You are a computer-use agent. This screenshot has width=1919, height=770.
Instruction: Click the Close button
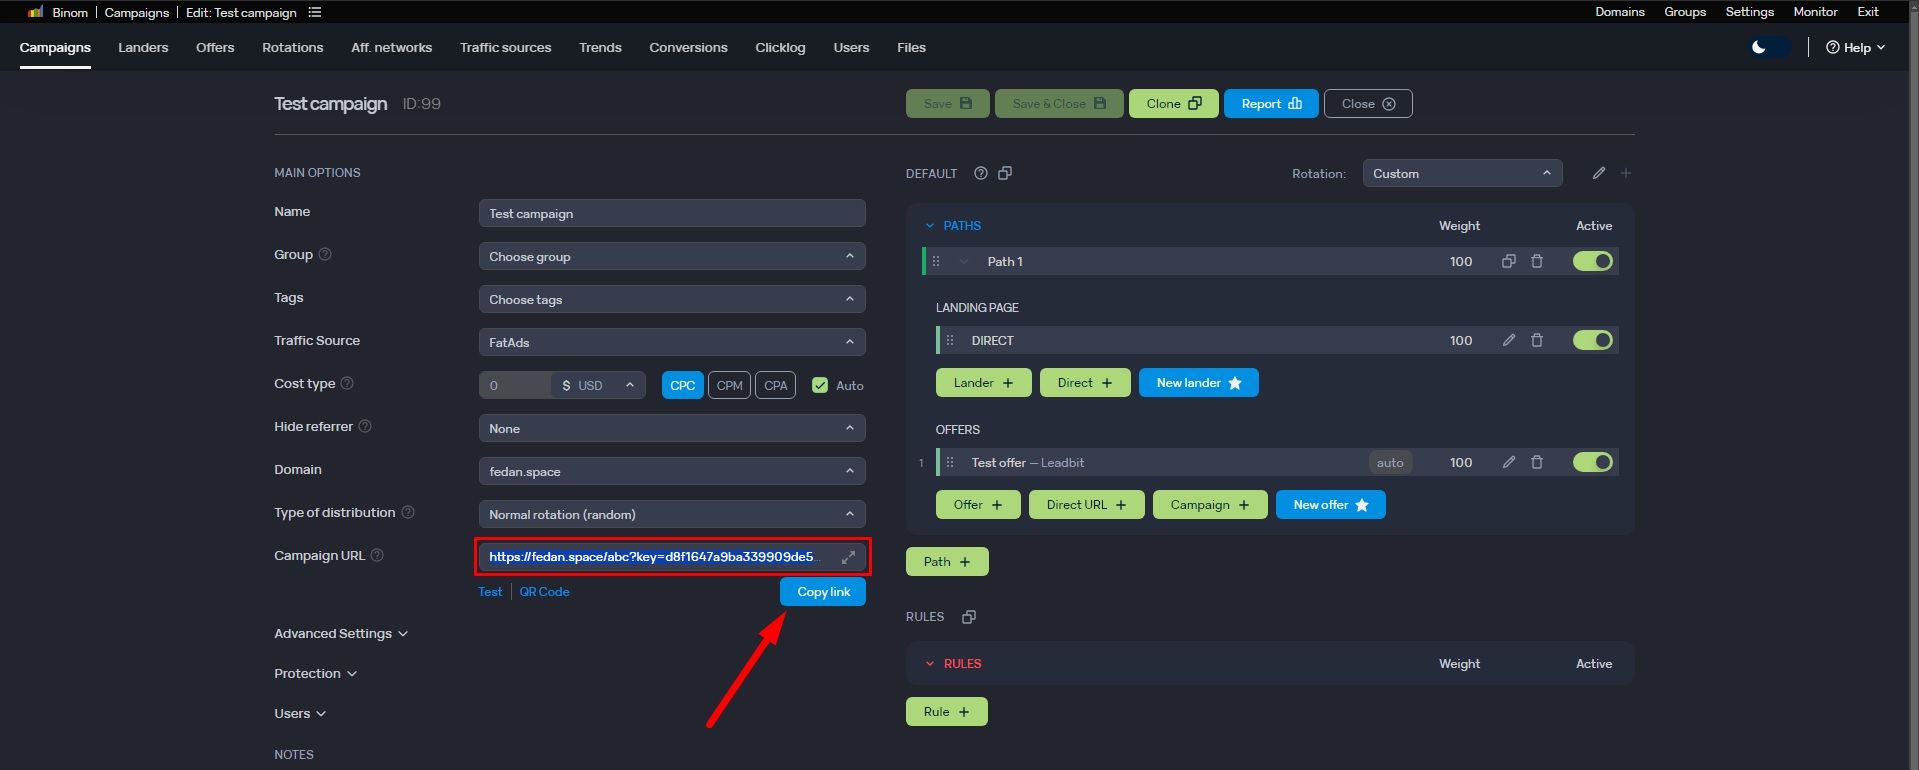pos(1368,104)
